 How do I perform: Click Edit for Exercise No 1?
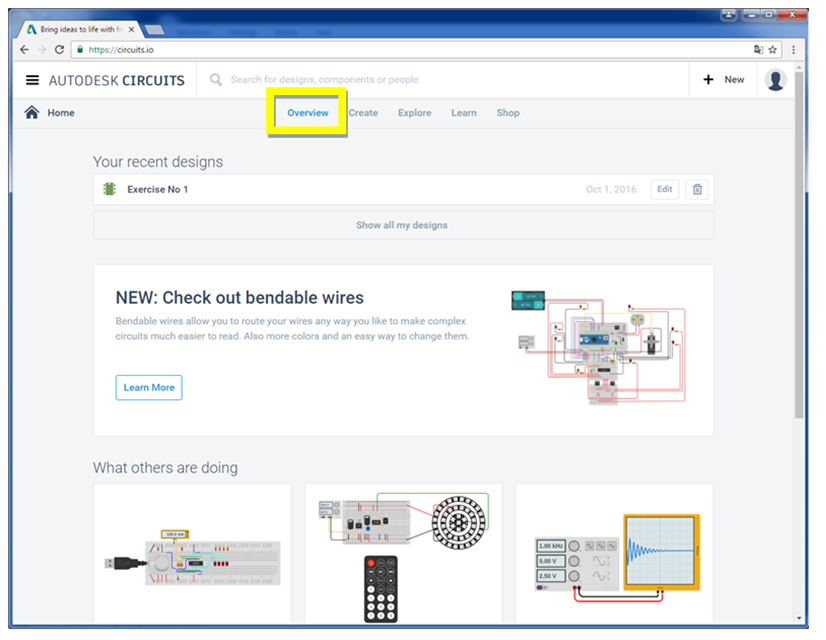664,189
